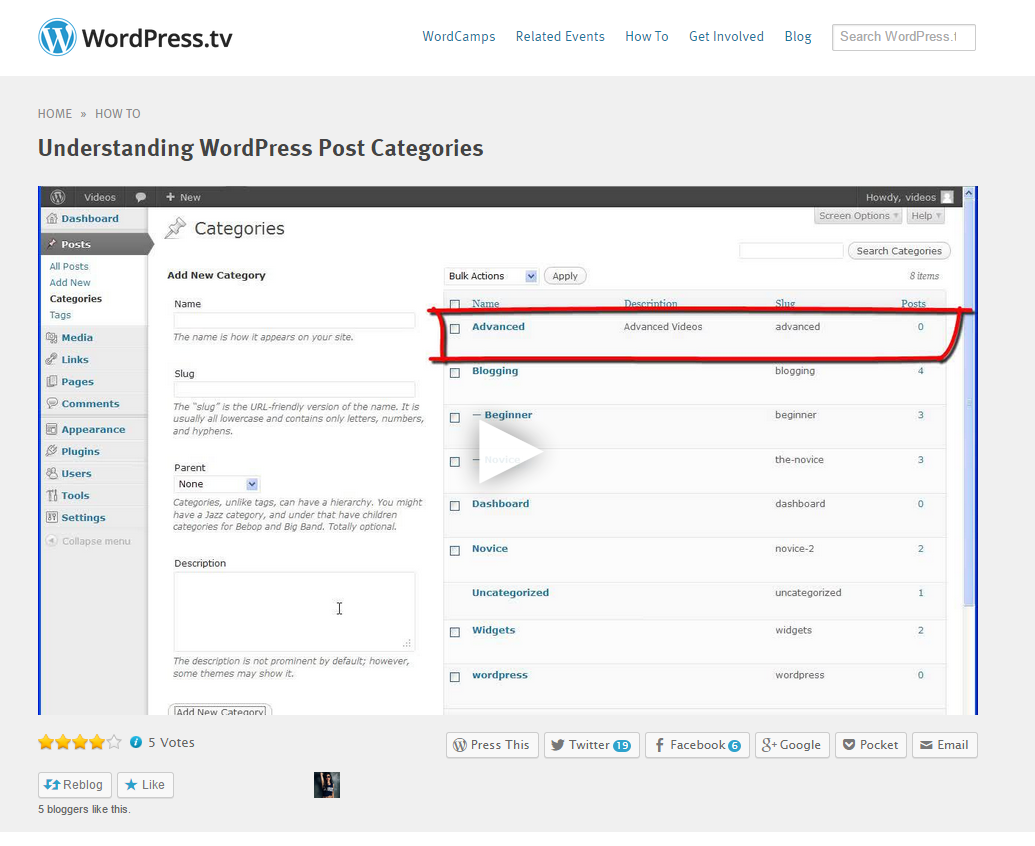This screenshot has height=846, width=1035.
Task: Open the Blog menu item
Action: 798,36
